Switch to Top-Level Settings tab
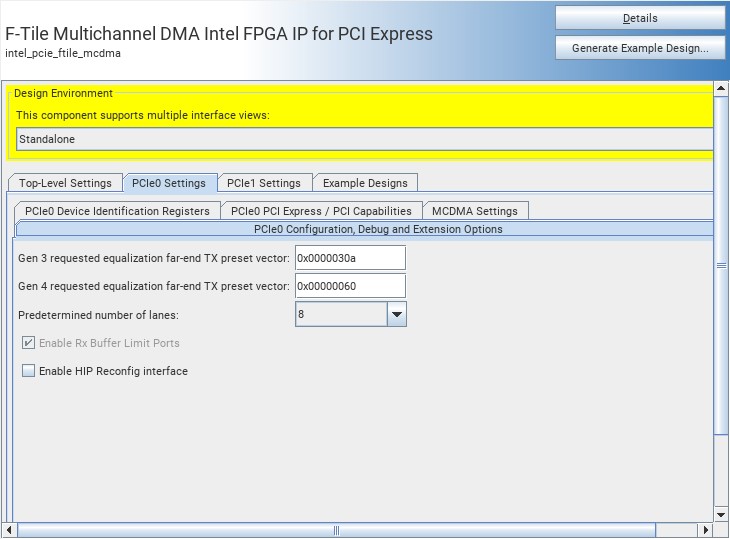The height and width of the screenshot is (539, 730). pos(65,183)
